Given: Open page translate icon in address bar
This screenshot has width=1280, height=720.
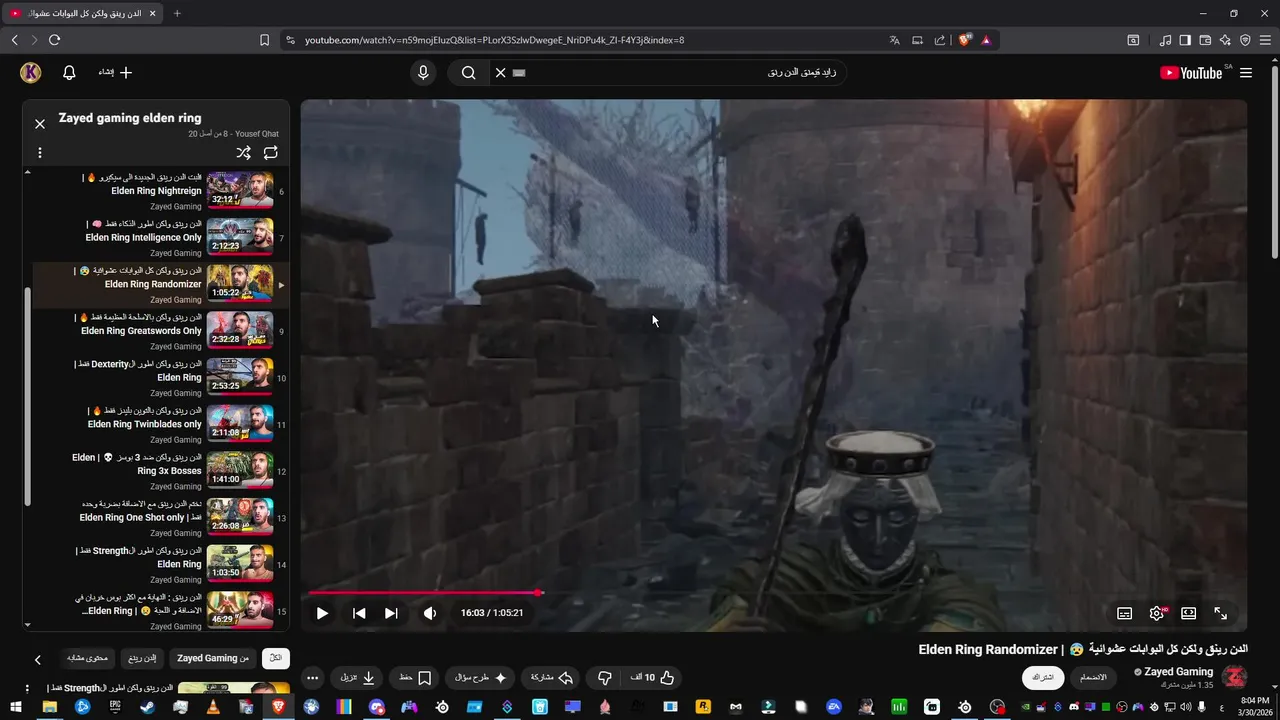Looking at the screenshot, I should (894, 40).
